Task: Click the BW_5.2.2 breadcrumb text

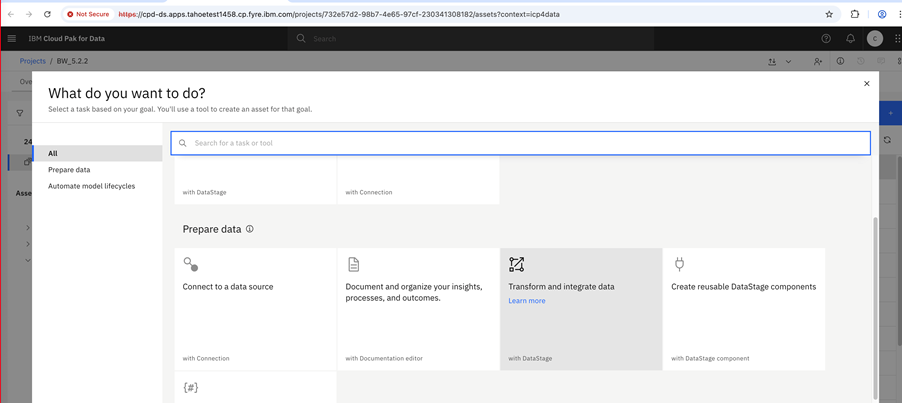Action: click(72, 61)
